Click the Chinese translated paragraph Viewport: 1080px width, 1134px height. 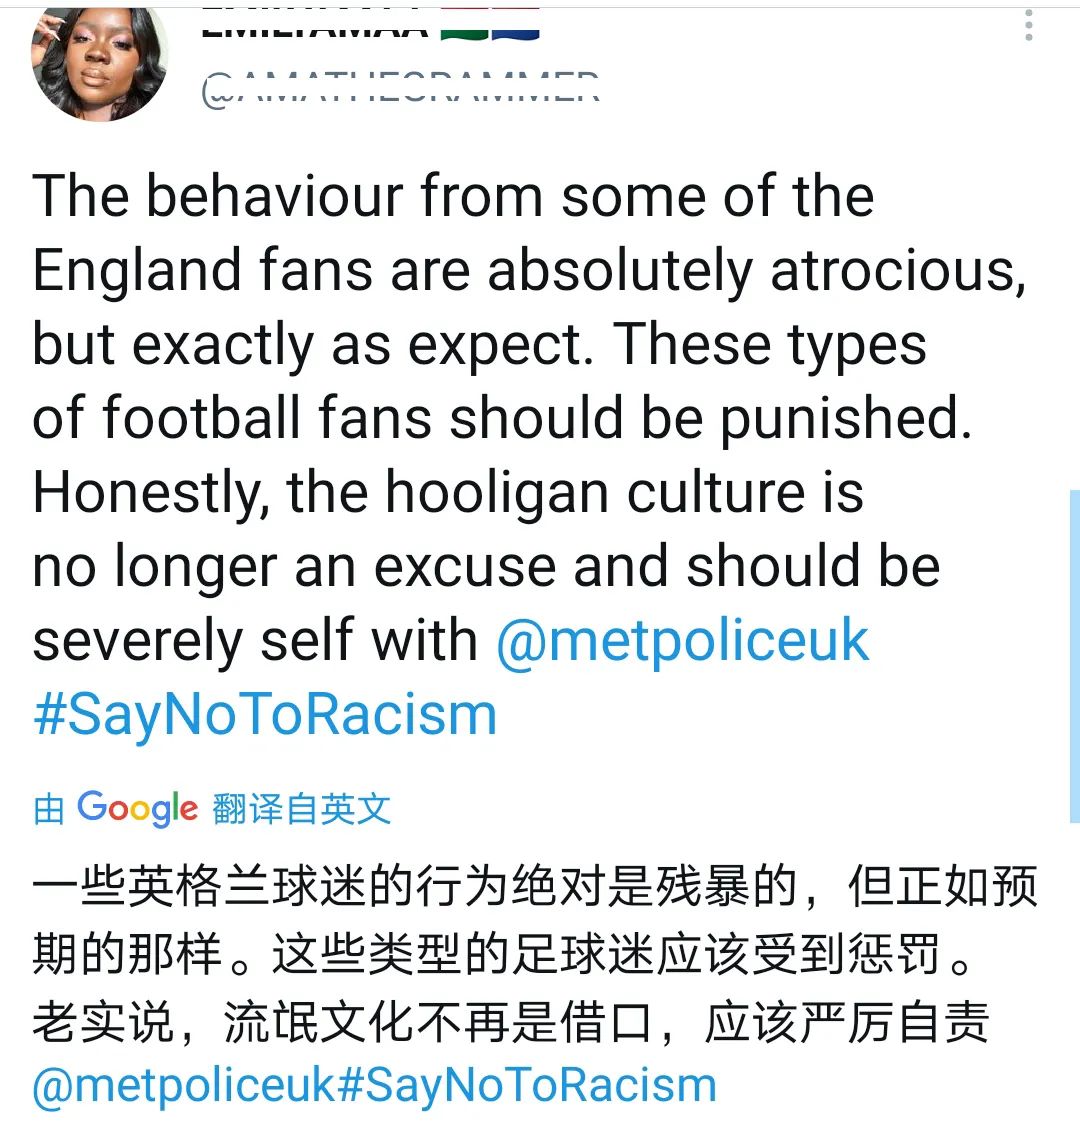tap(500, 950)
